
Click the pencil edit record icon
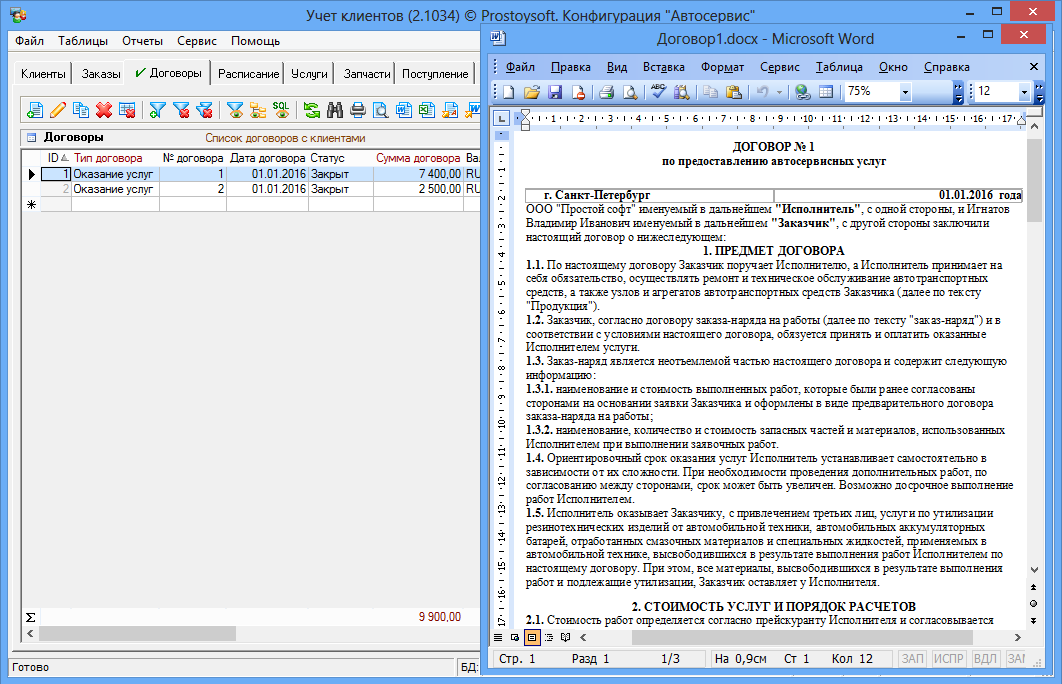point(58,110)
